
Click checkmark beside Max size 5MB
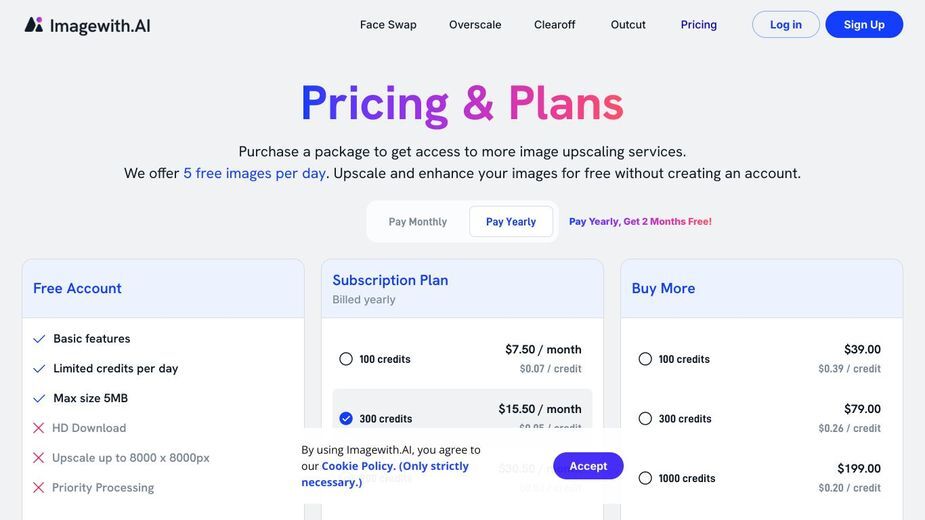39,398
